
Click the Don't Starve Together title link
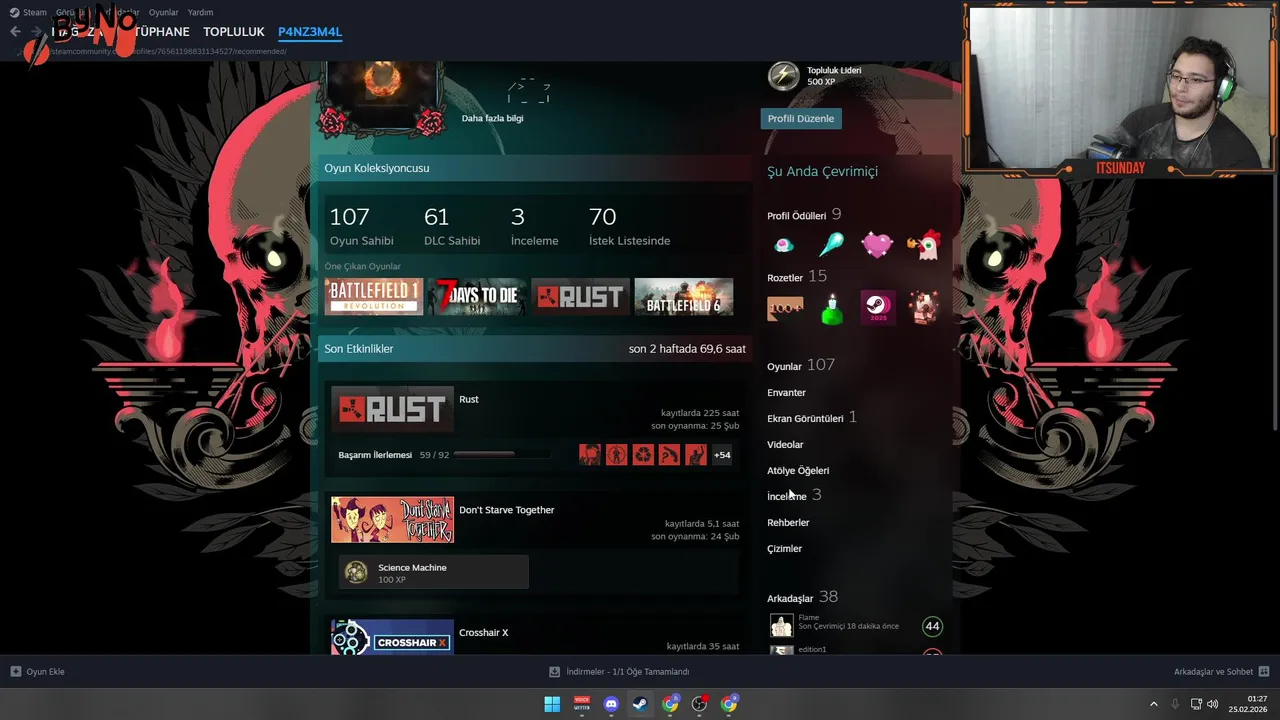pyautogui.click(x=506, y=510)
